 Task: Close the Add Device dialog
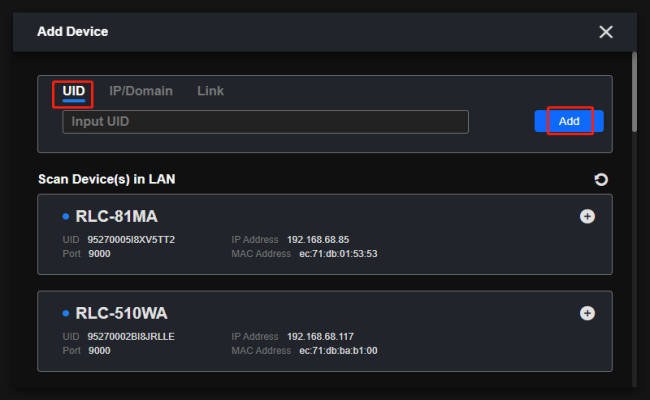[606, 32]
